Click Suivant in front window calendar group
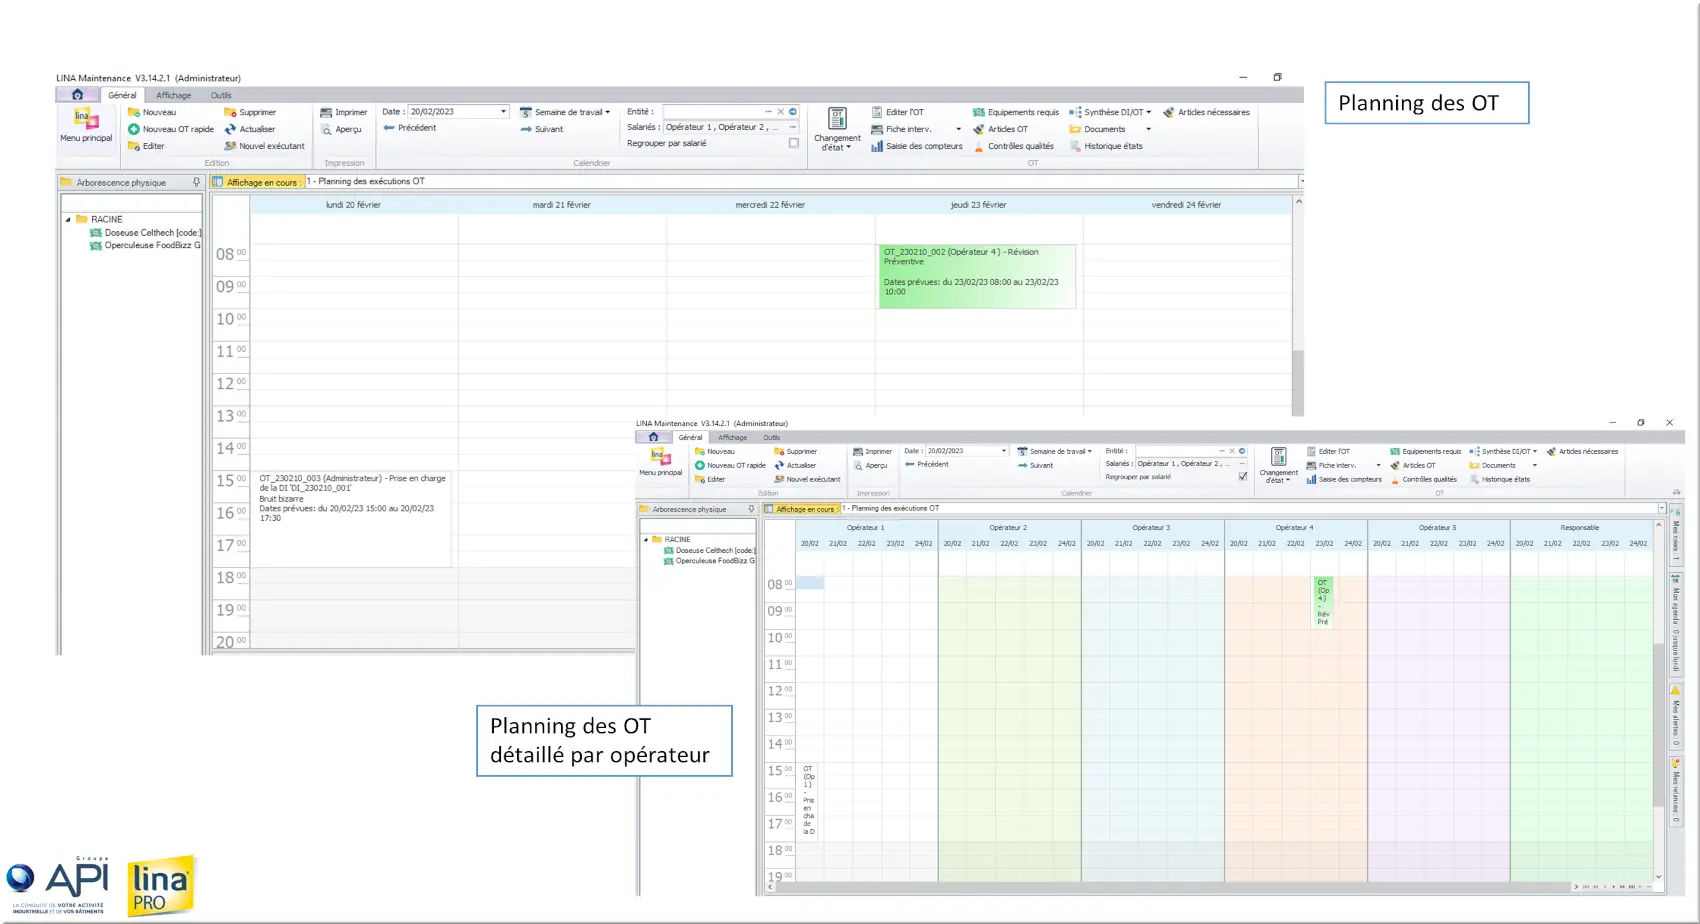The height and width of the screenshot is (924, 1700). tap(1035, 465)
